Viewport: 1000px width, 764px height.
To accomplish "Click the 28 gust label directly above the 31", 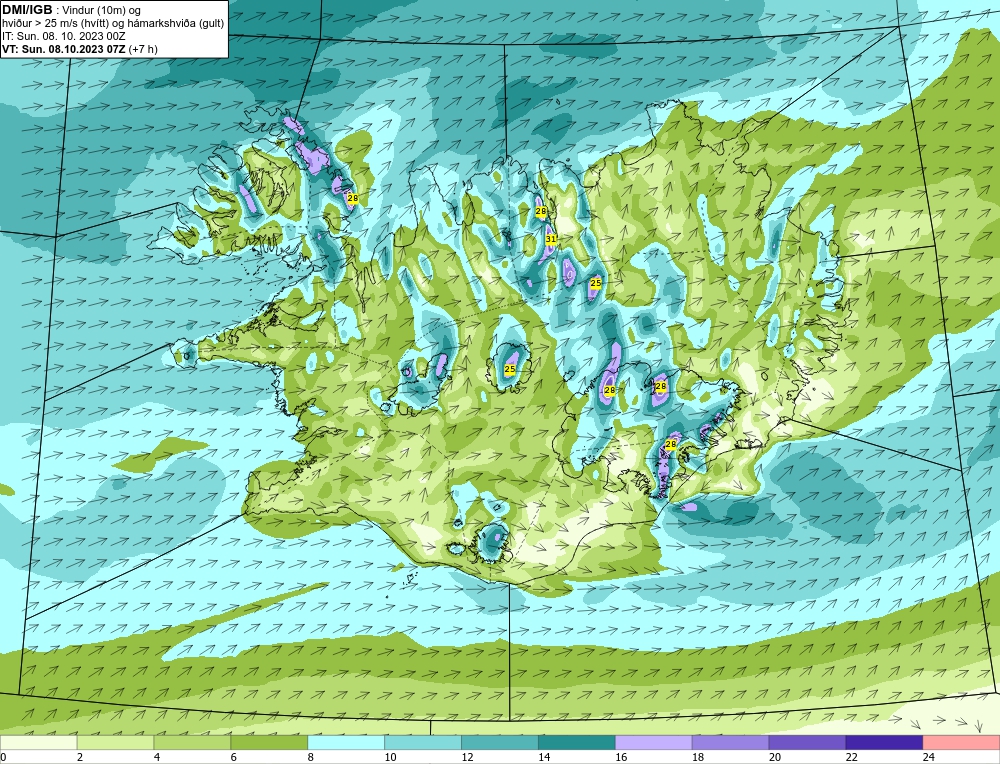I will 541,211.
